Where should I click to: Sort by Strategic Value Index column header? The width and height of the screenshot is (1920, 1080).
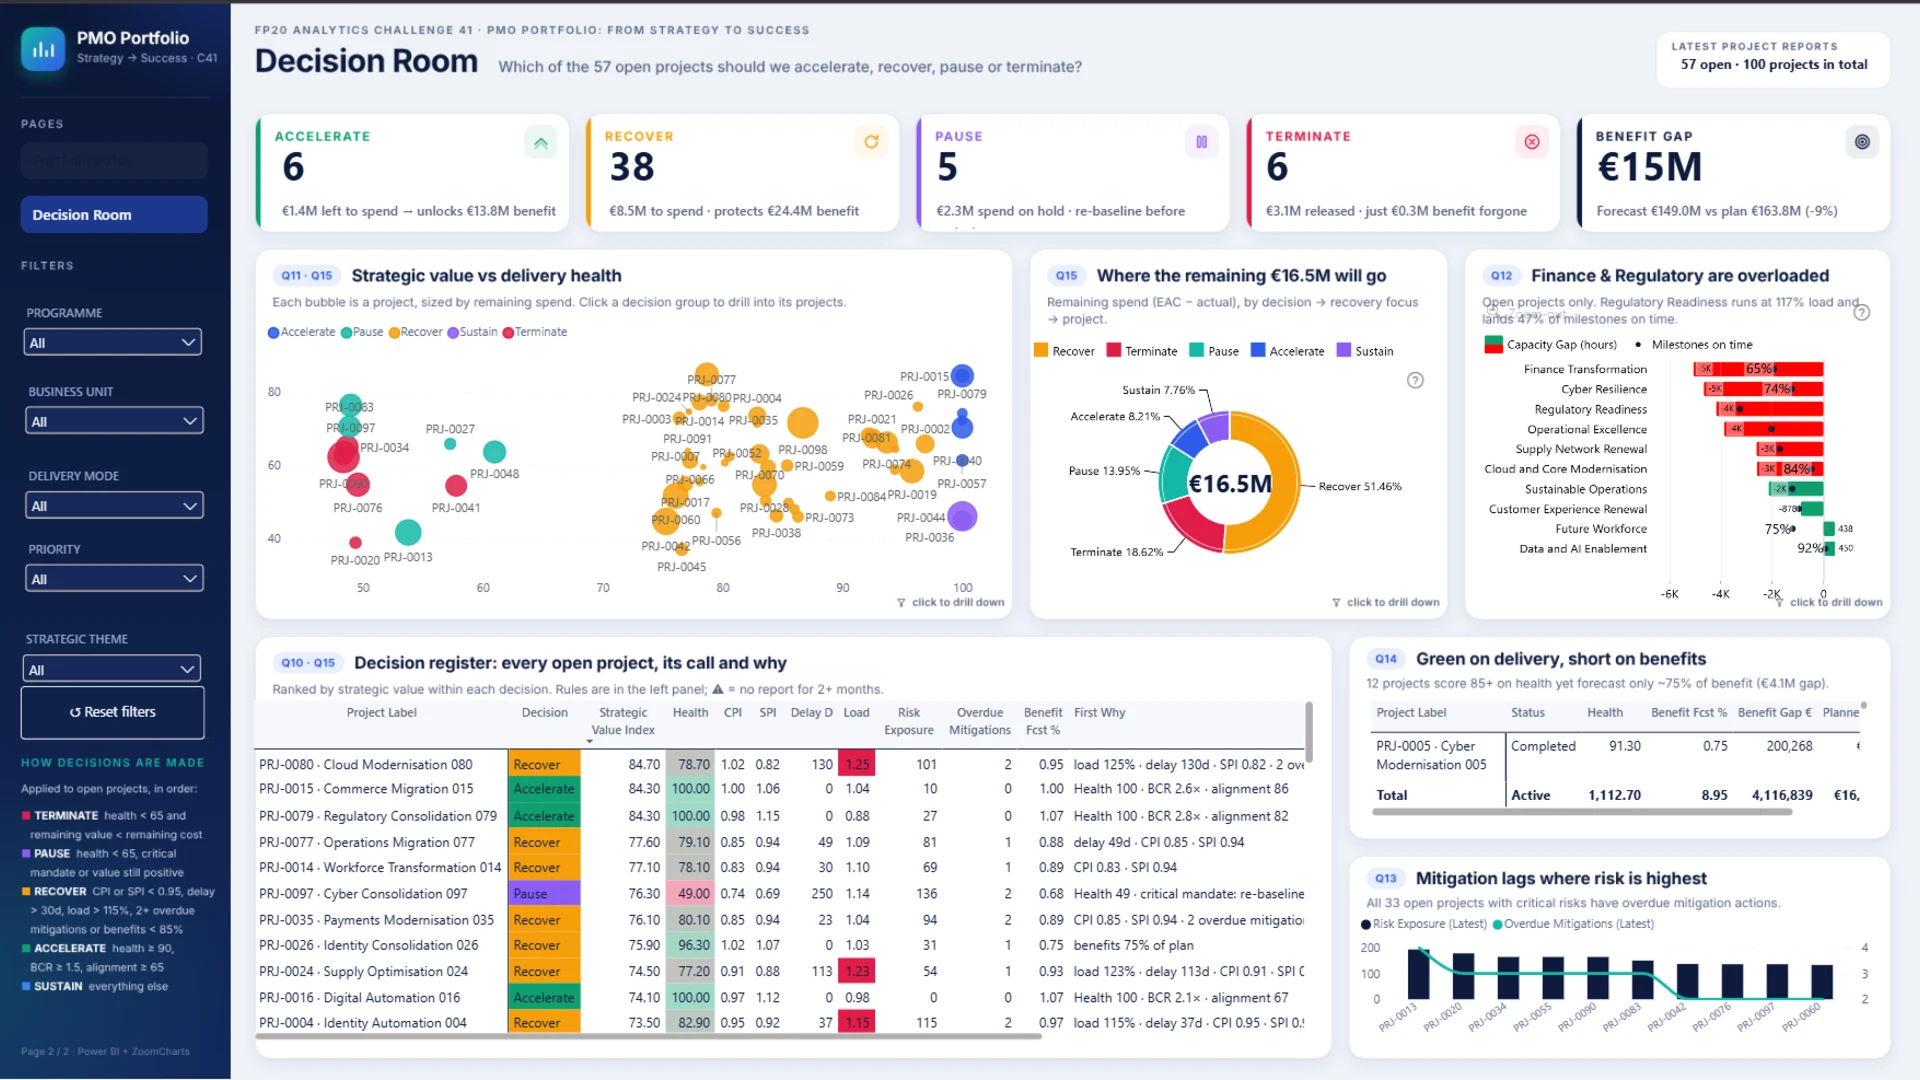click(x=623, y=721)
